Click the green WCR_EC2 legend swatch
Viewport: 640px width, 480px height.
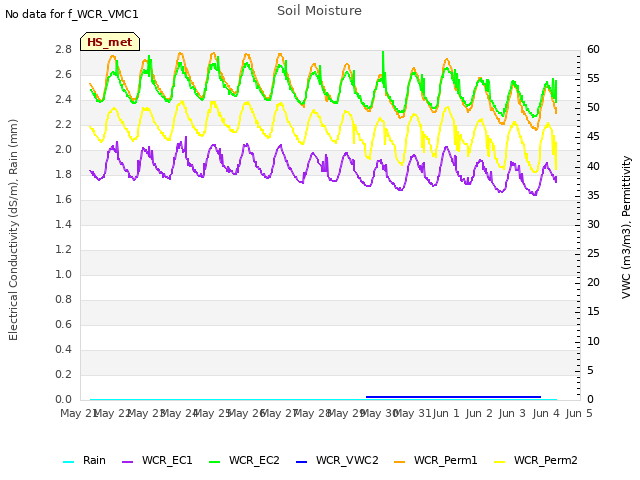(214, 462)
